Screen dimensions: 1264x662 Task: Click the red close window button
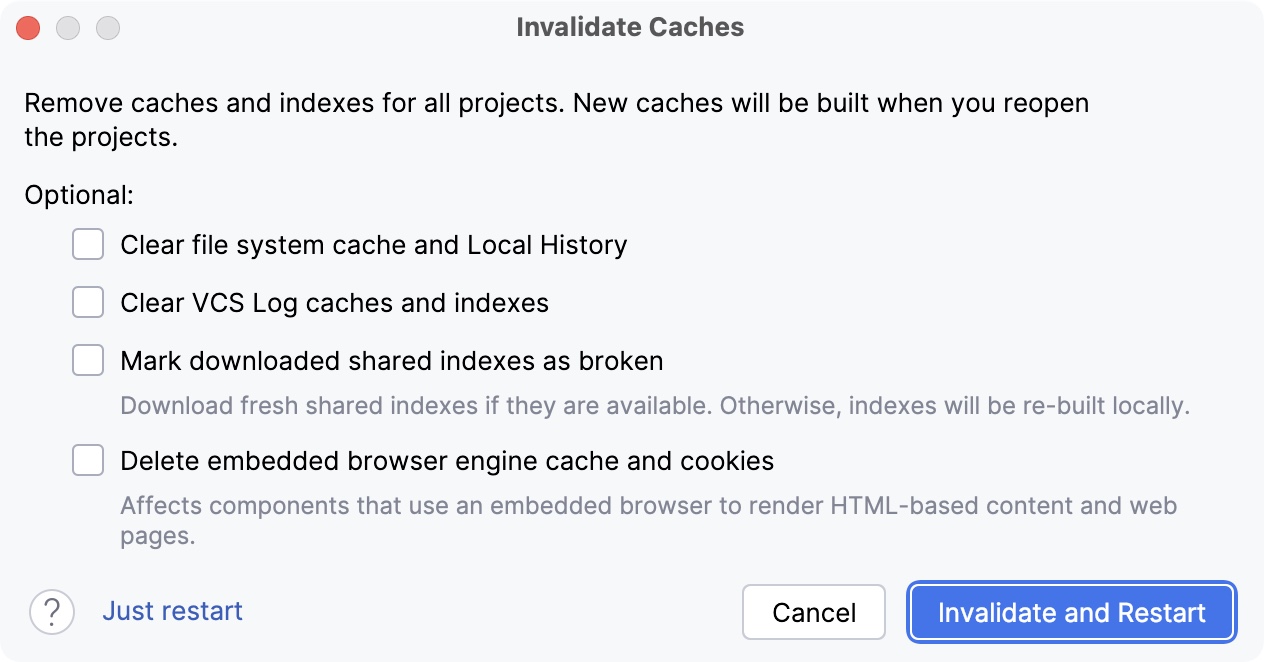click(x=28, y=27)
